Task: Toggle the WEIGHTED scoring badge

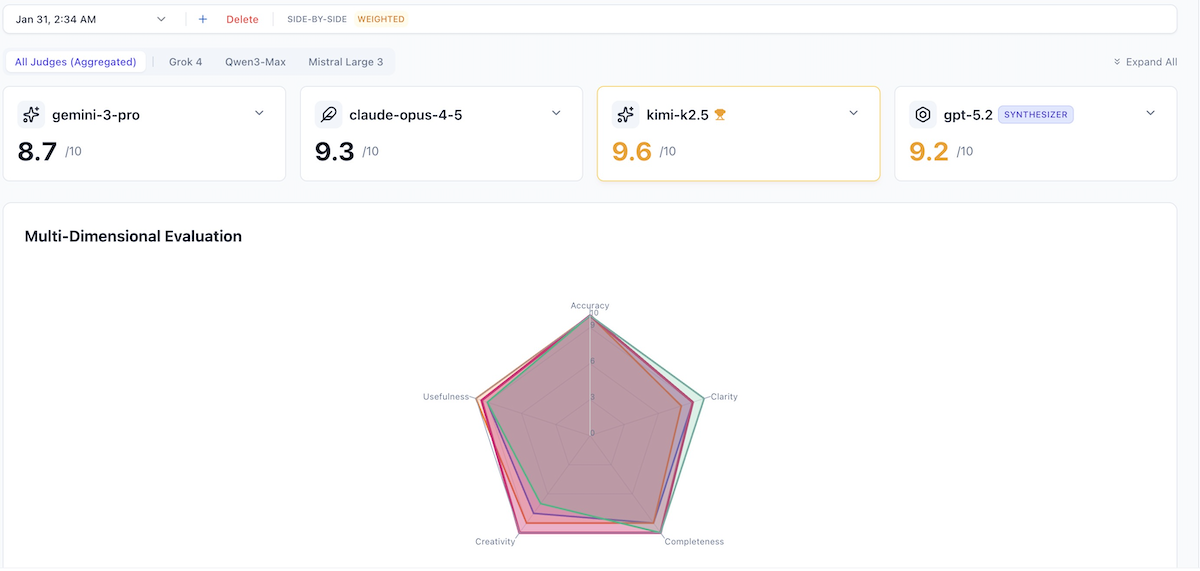Action: 381,19
